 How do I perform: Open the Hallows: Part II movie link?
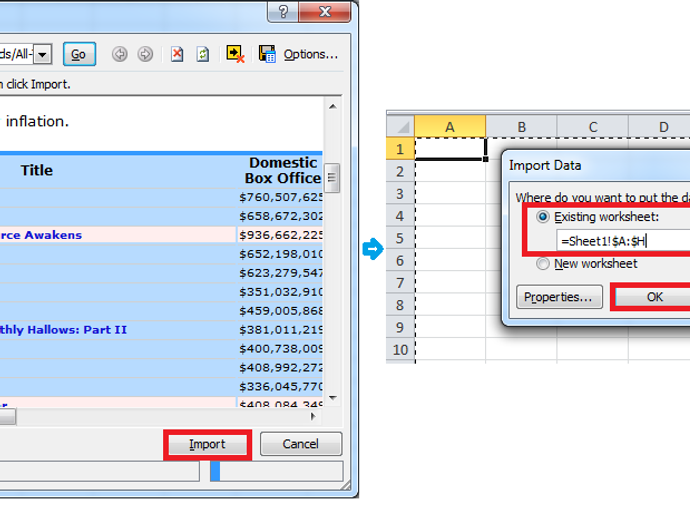(x=63, y=330)
